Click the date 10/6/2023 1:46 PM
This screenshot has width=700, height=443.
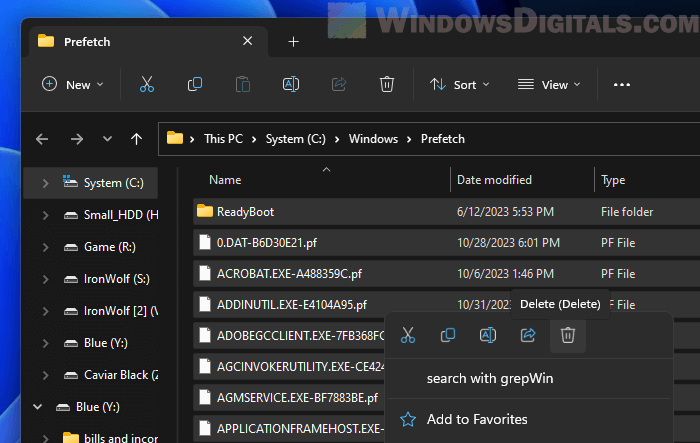point(505,273)
